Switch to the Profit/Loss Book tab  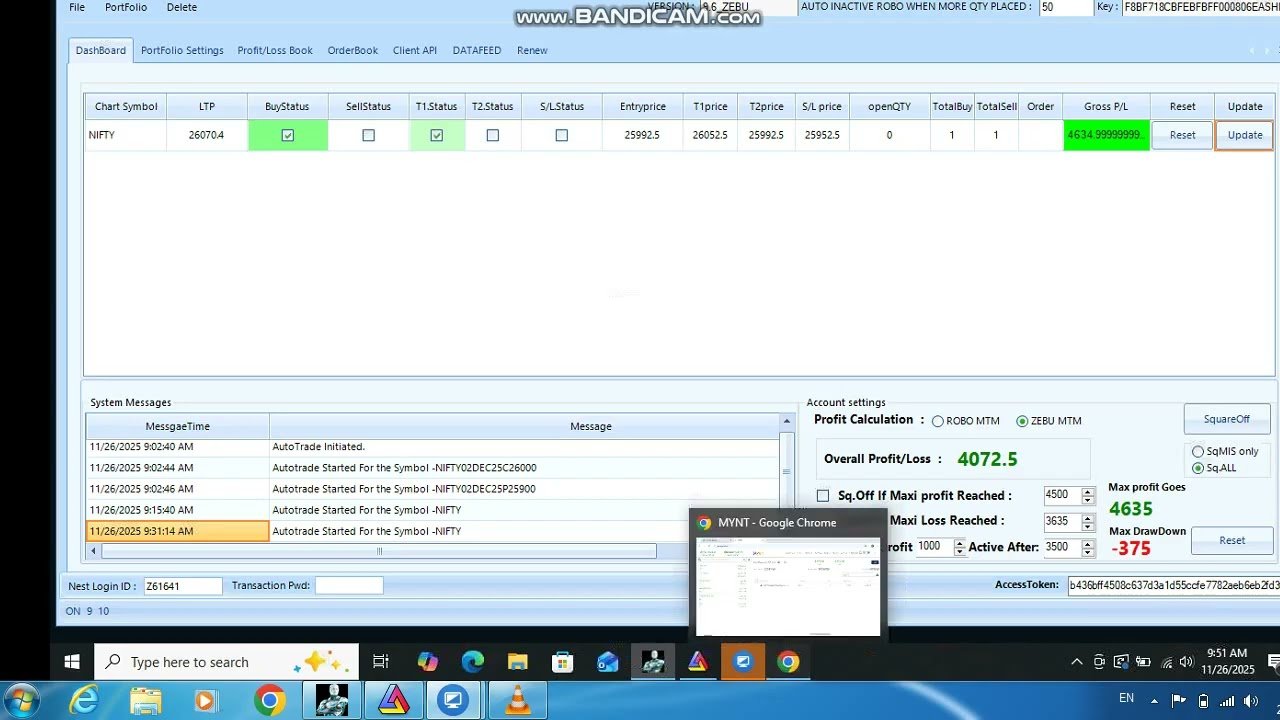pos(275,50)
